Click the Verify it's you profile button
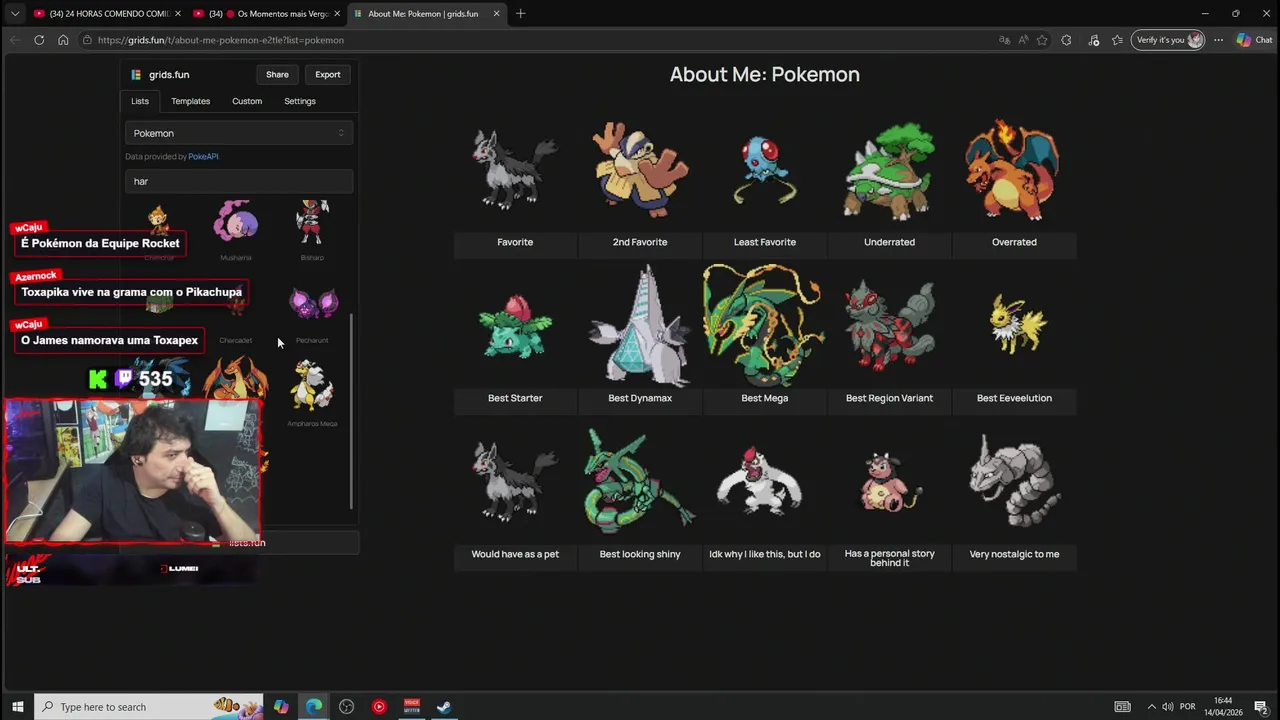This screenshot has width=1280, height=720. click(1167, 40)
